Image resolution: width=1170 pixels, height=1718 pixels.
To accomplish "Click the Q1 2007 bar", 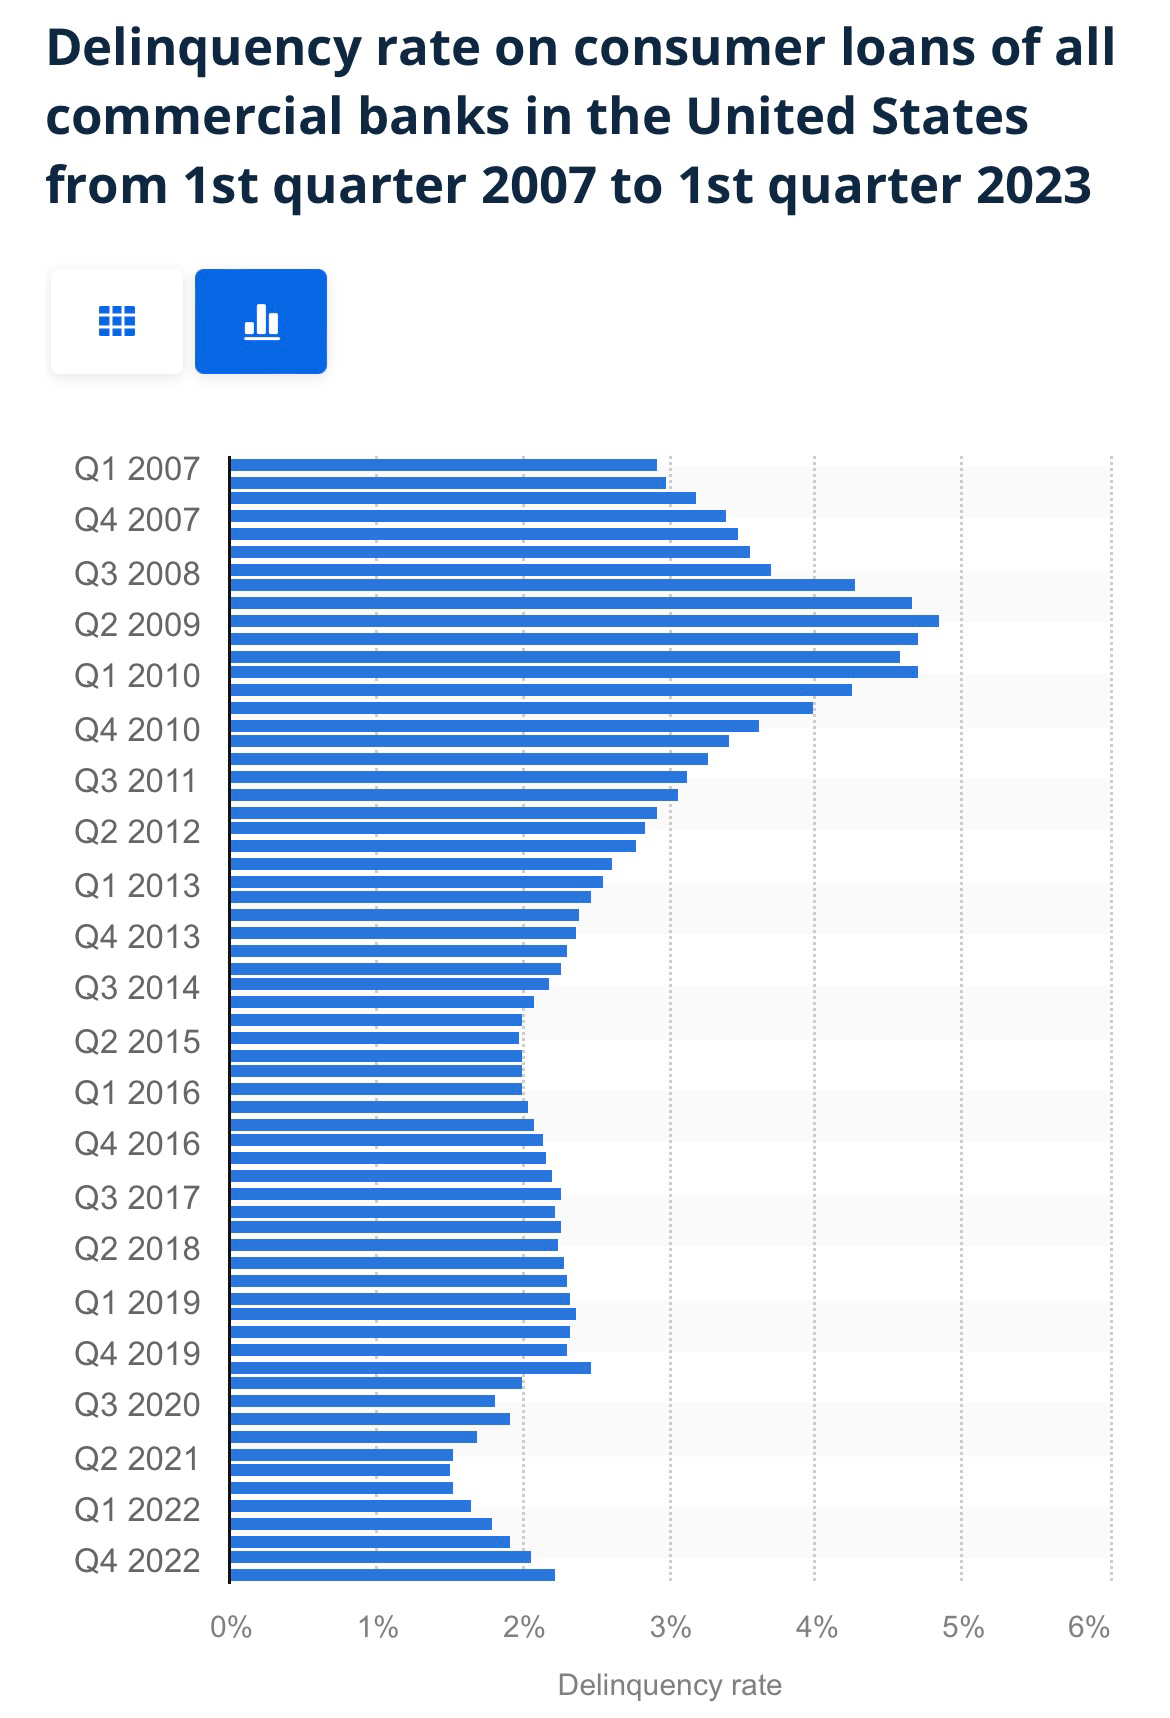I will coord(444,465).
